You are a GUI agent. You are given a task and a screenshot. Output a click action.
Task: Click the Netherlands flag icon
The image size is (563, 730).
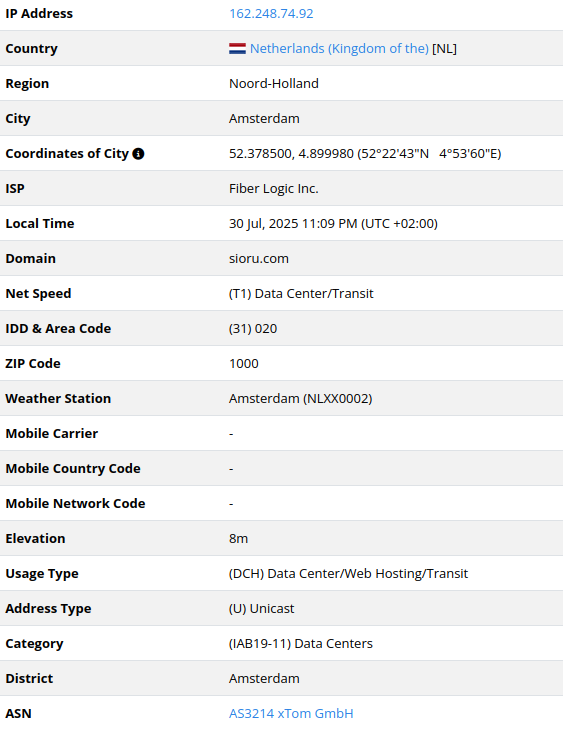point(237,48)
